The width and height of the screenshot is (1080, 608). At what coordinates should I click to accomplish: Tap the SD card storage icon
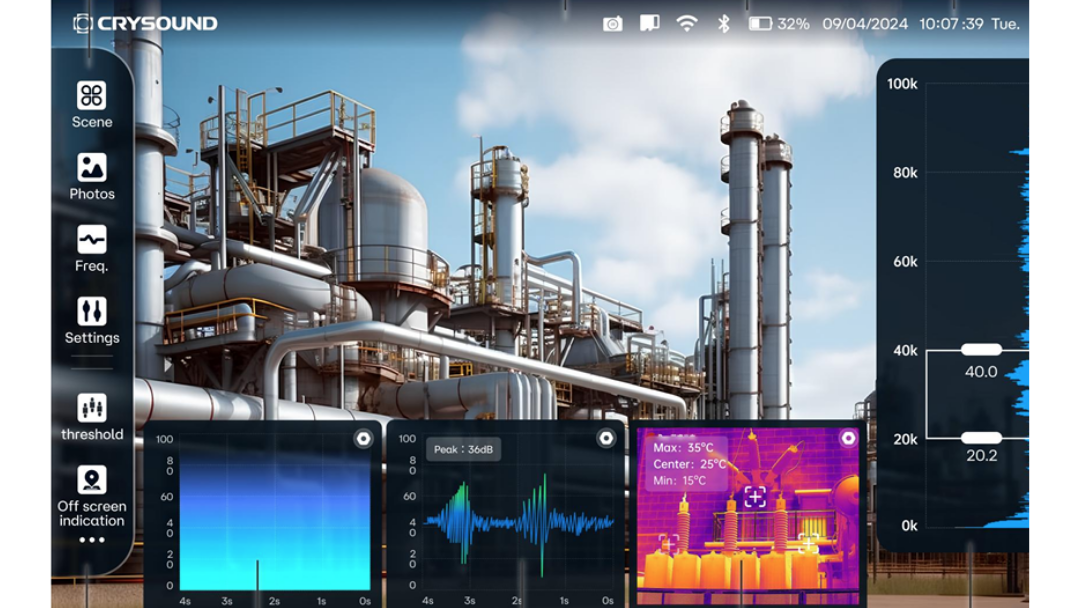click(x=650, y=23)
